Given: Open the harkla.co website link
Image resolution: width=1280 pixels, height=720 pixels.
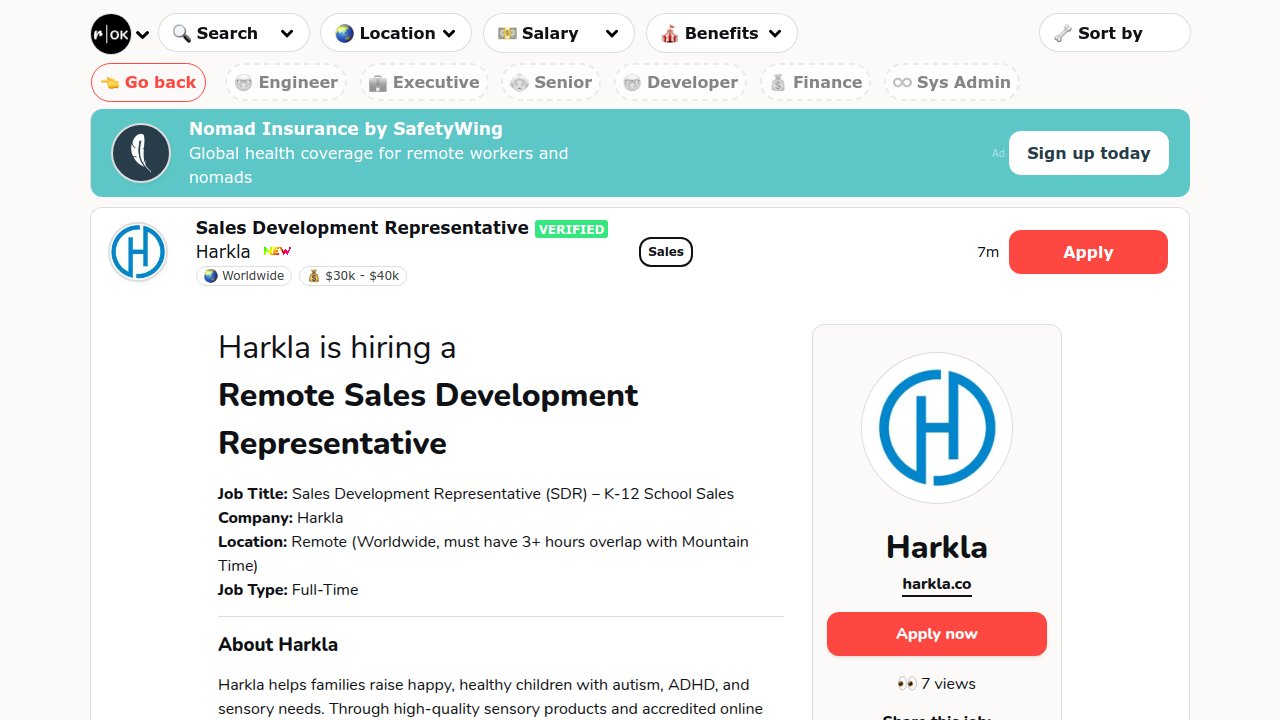Looking at the screenshot, I should coord(937,584).
